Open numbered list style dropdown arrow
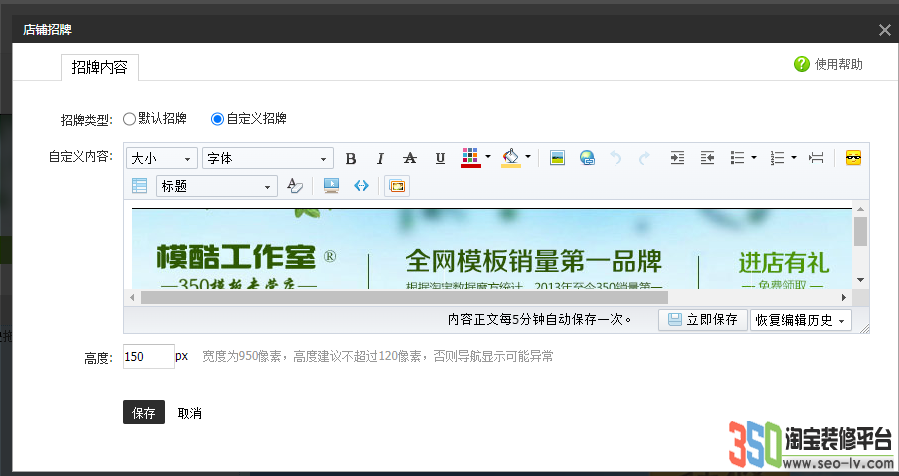Screen dimensions: 899x476 [x=794, y=157]
